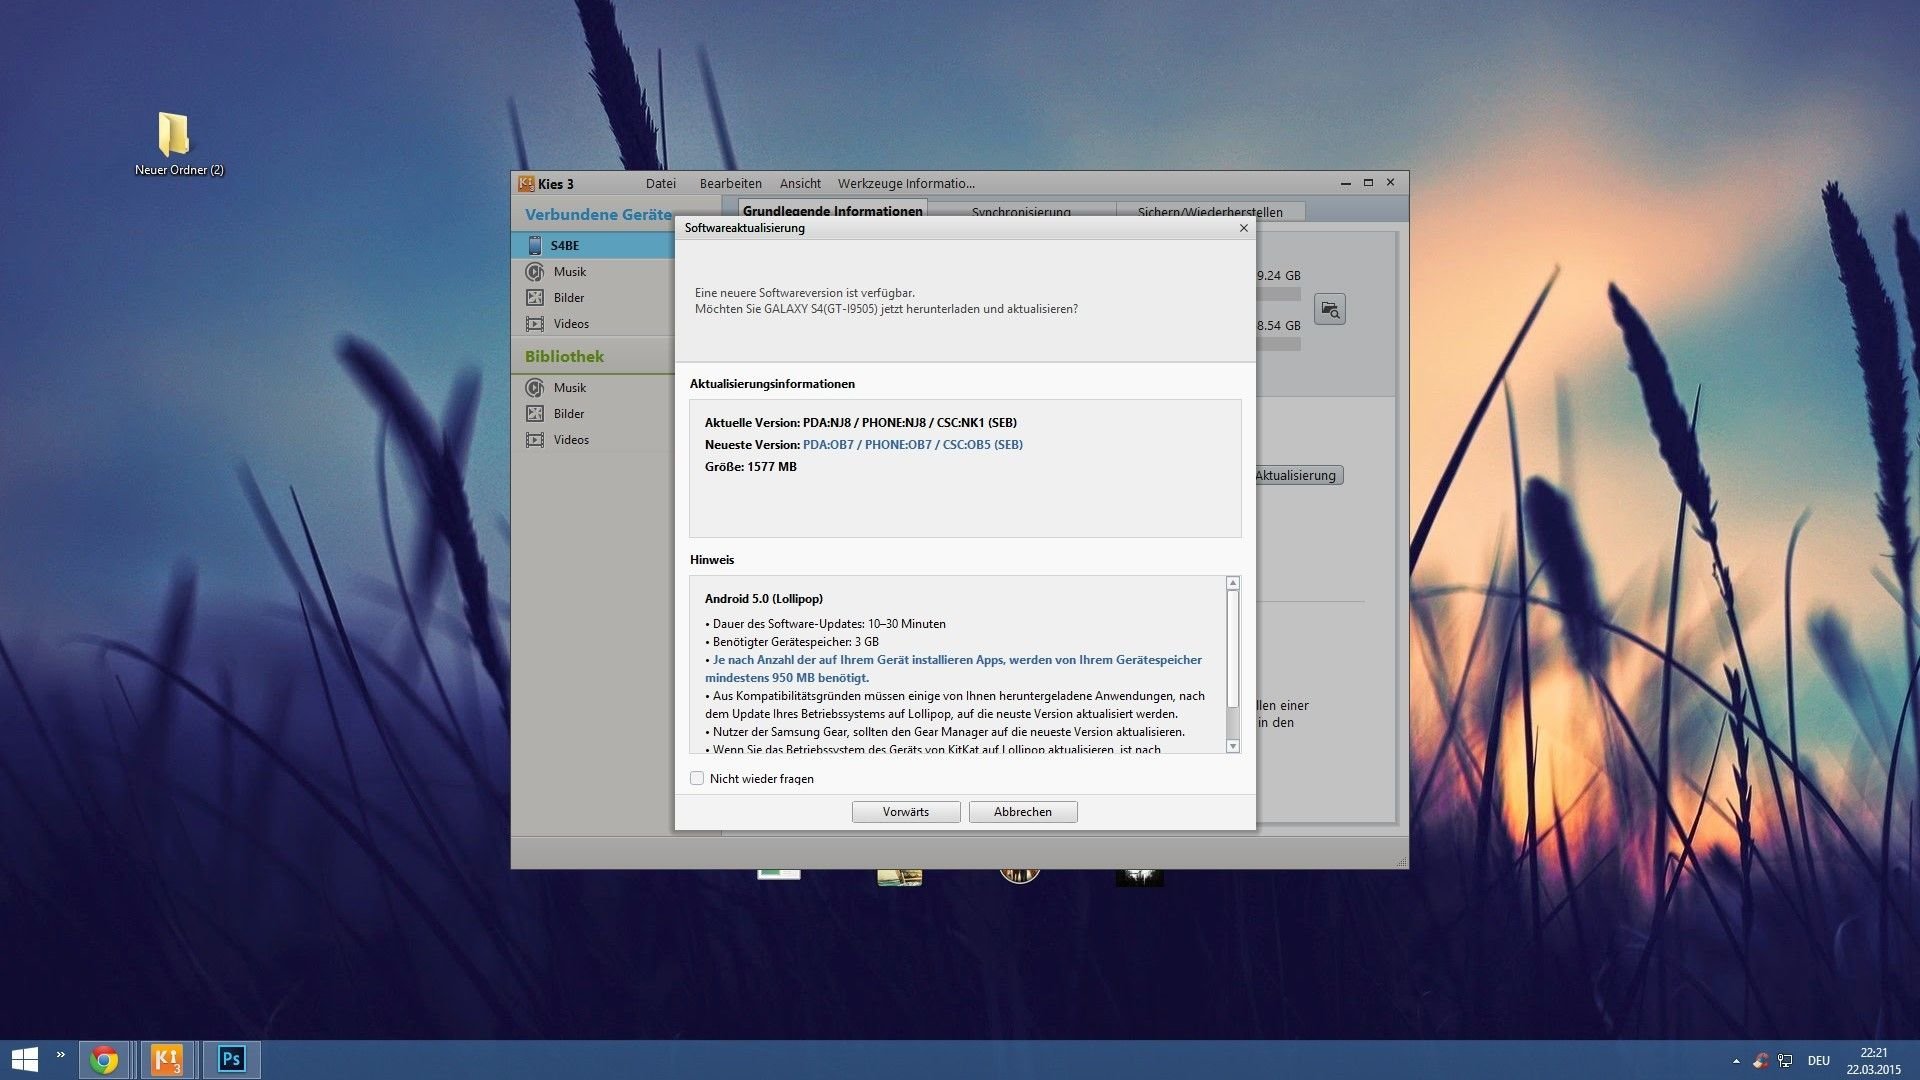Minimize the Kies 3 window

(x=1346, y=183)
